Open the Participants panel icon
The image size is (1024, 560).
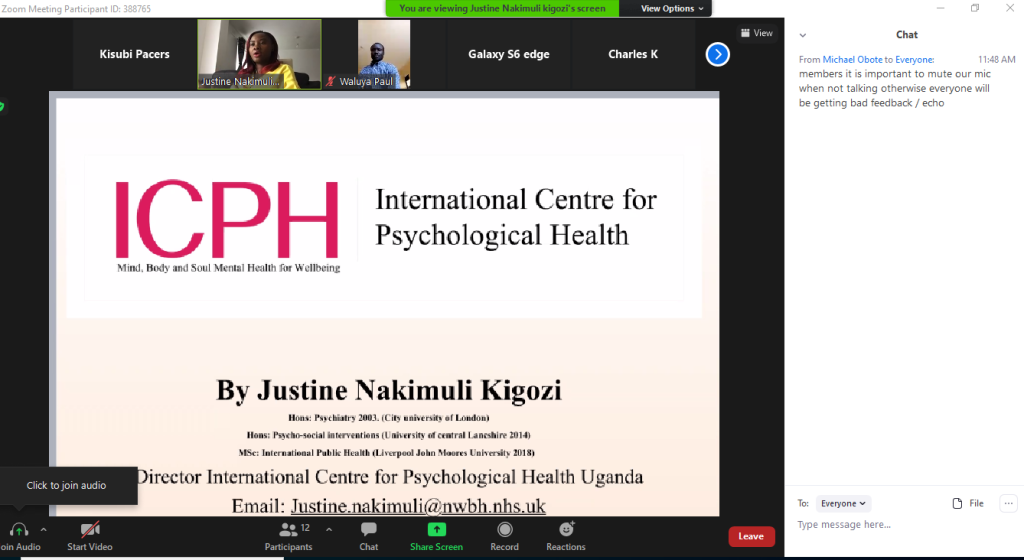point(288,529)
